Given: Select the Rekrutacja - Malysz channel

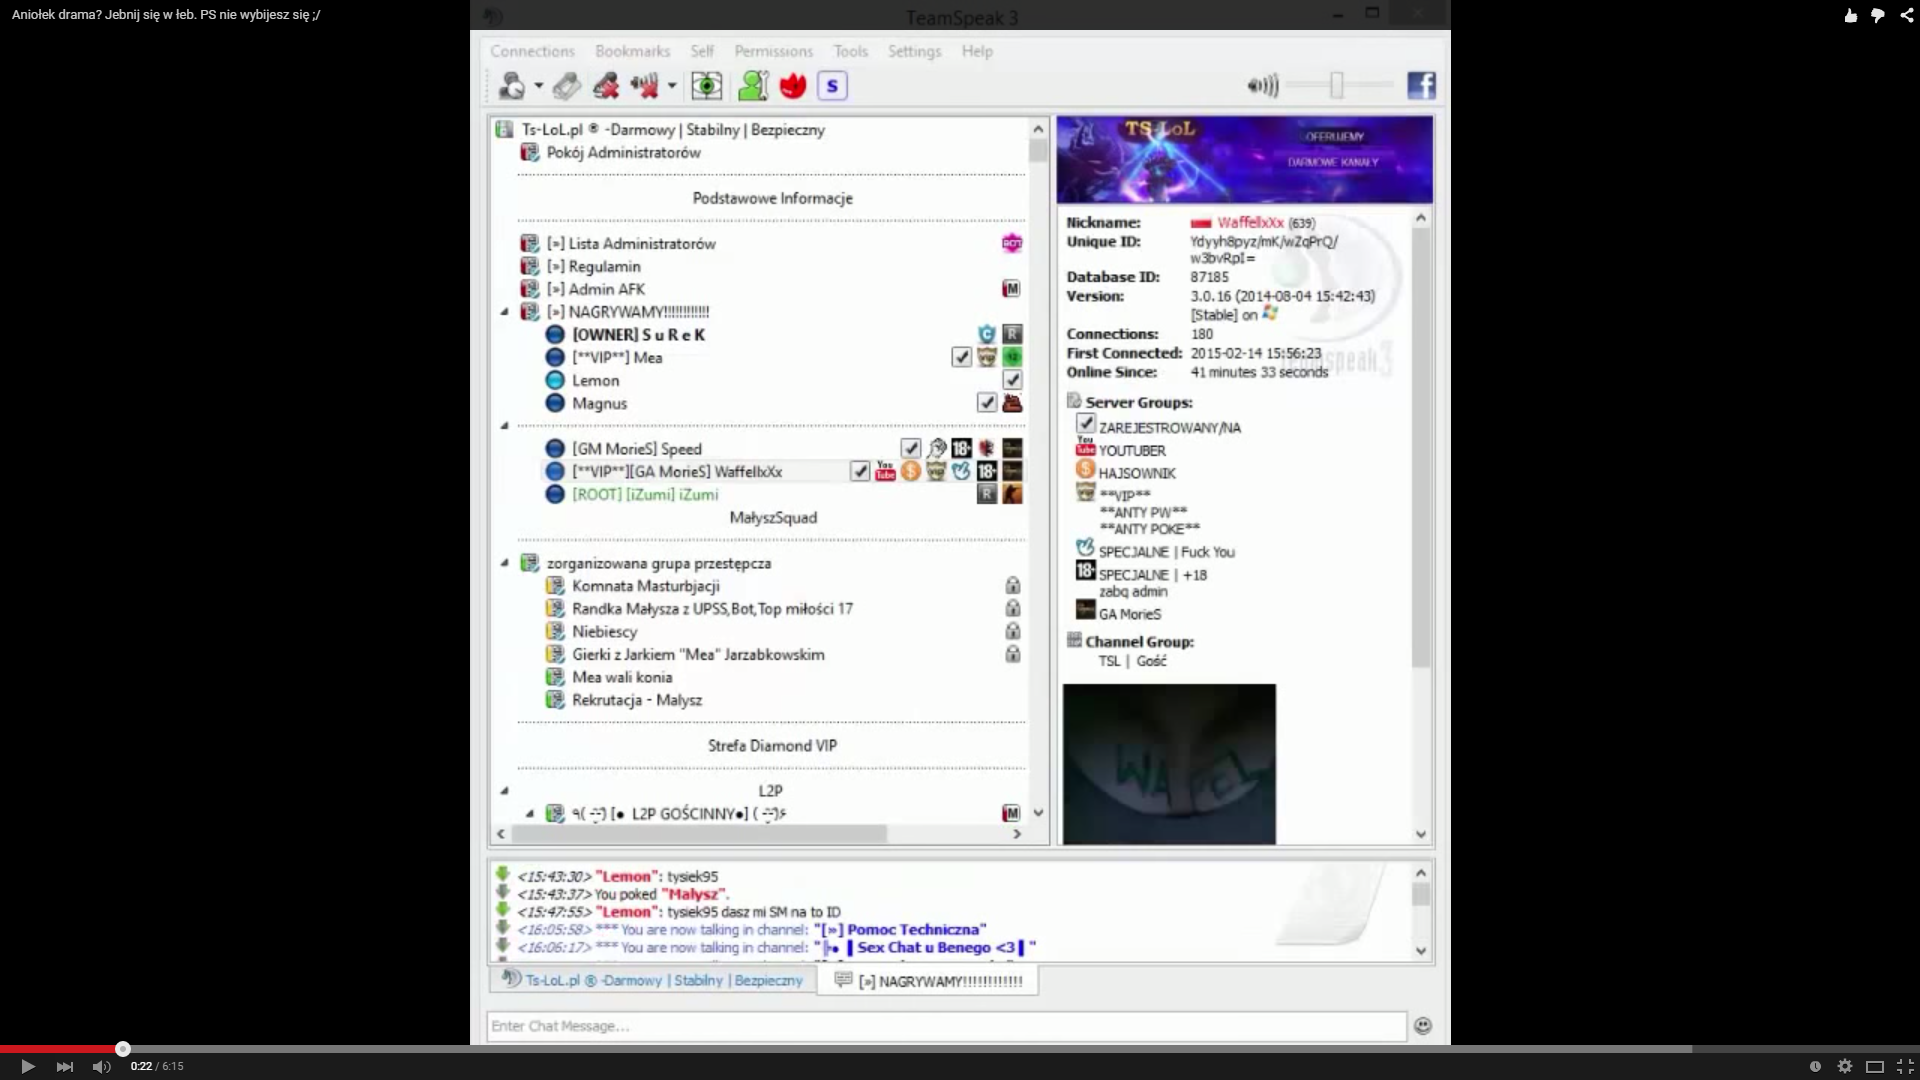Looking at the screenshot, I should (x=636, y=700).
